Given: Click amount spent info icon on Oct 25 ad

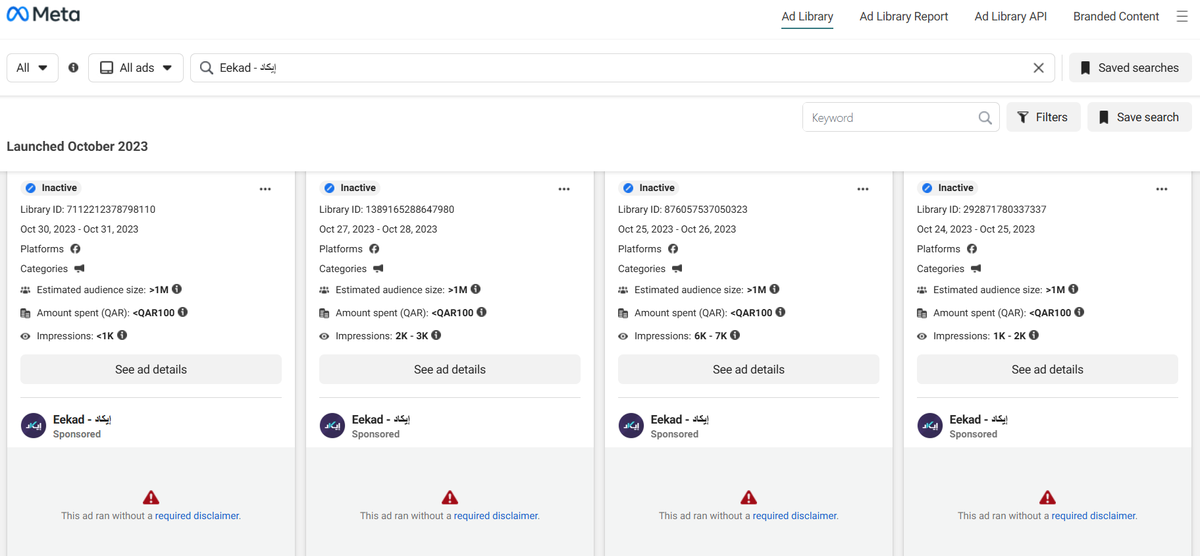Looking at the screenshot, I should (781, 312).
